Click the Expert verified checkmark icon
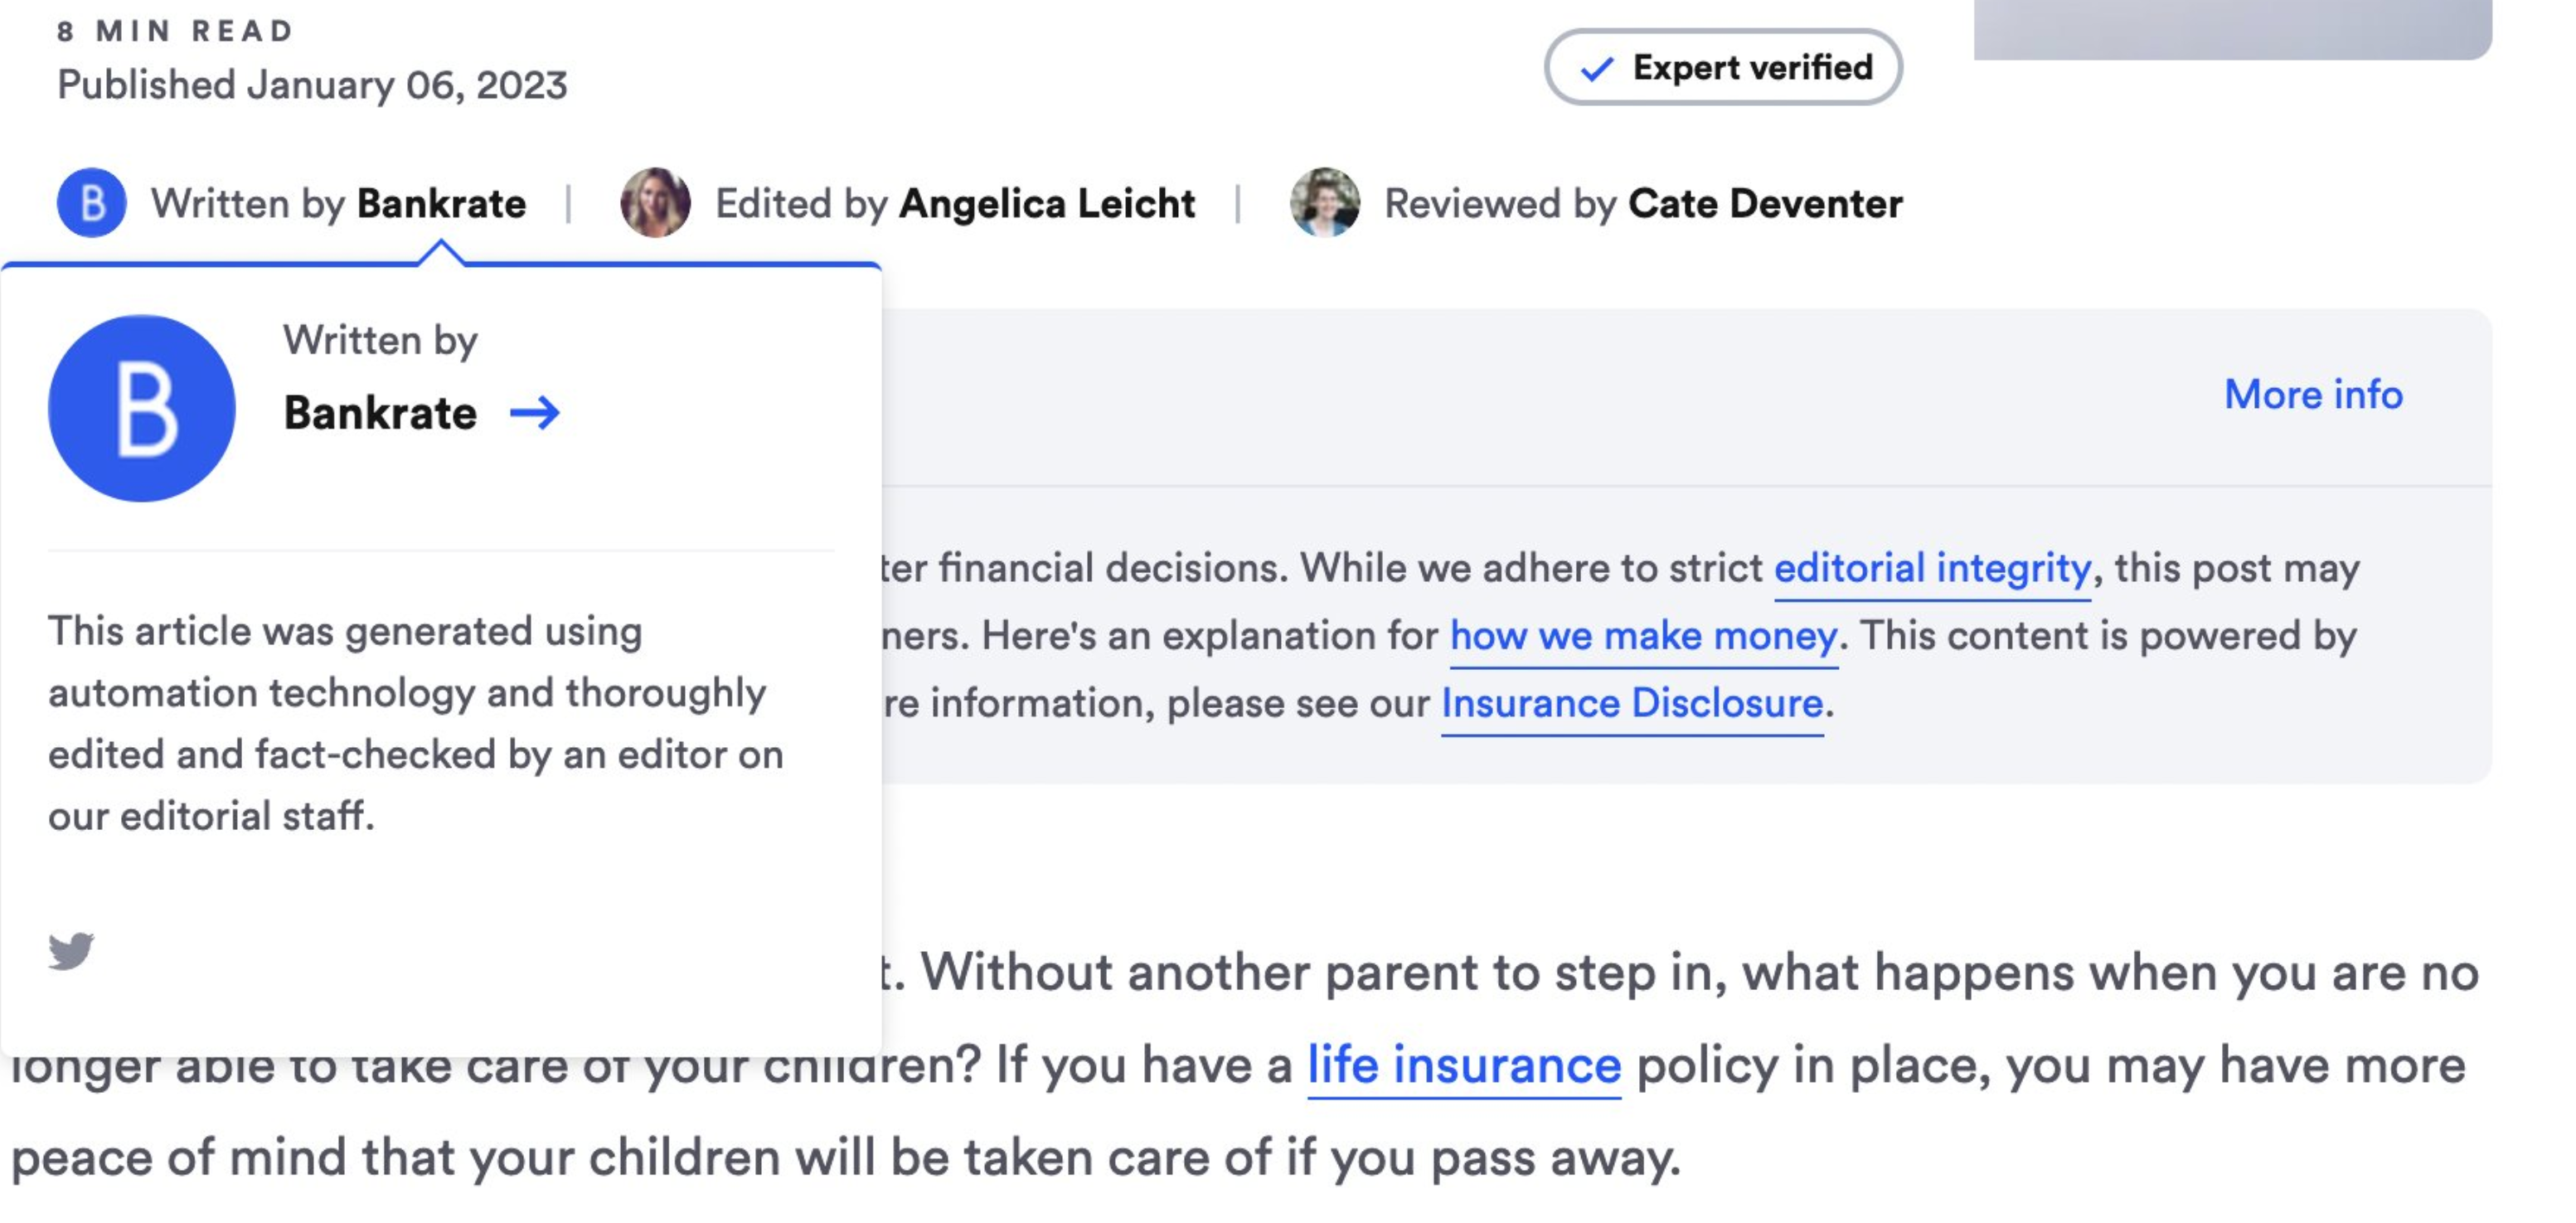The height and width of the screenshot is (1223, 2576). 1596,68
